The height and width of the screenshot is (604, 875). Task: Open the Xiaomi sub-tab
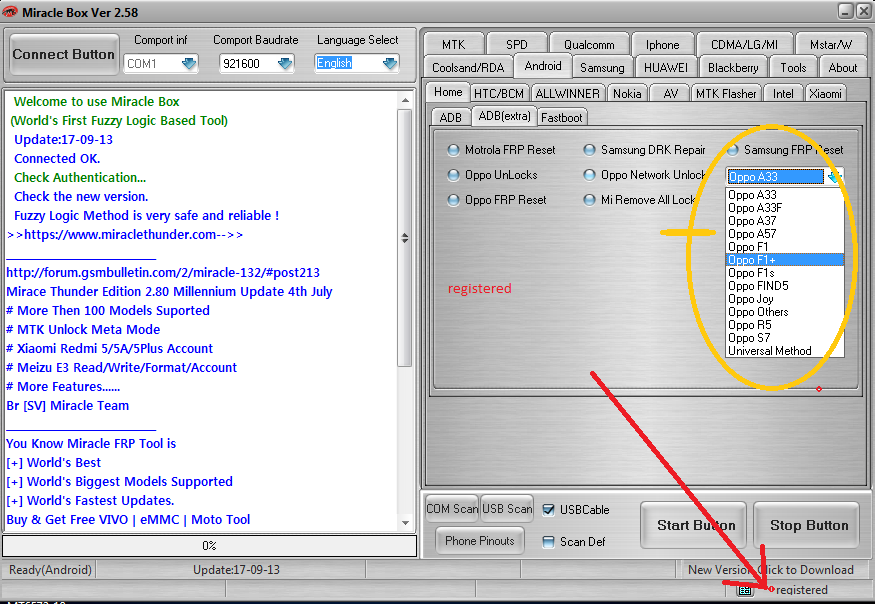[825, 94]
